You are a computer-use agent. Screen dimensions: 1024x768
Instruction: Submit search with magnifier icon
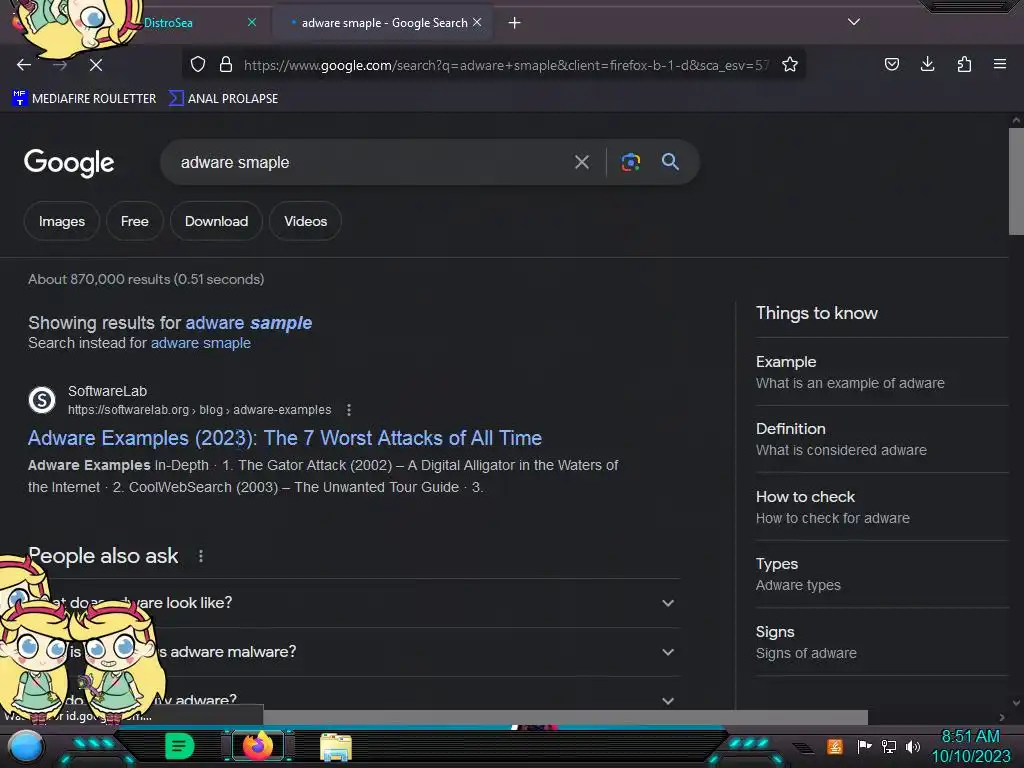(670, 161)
